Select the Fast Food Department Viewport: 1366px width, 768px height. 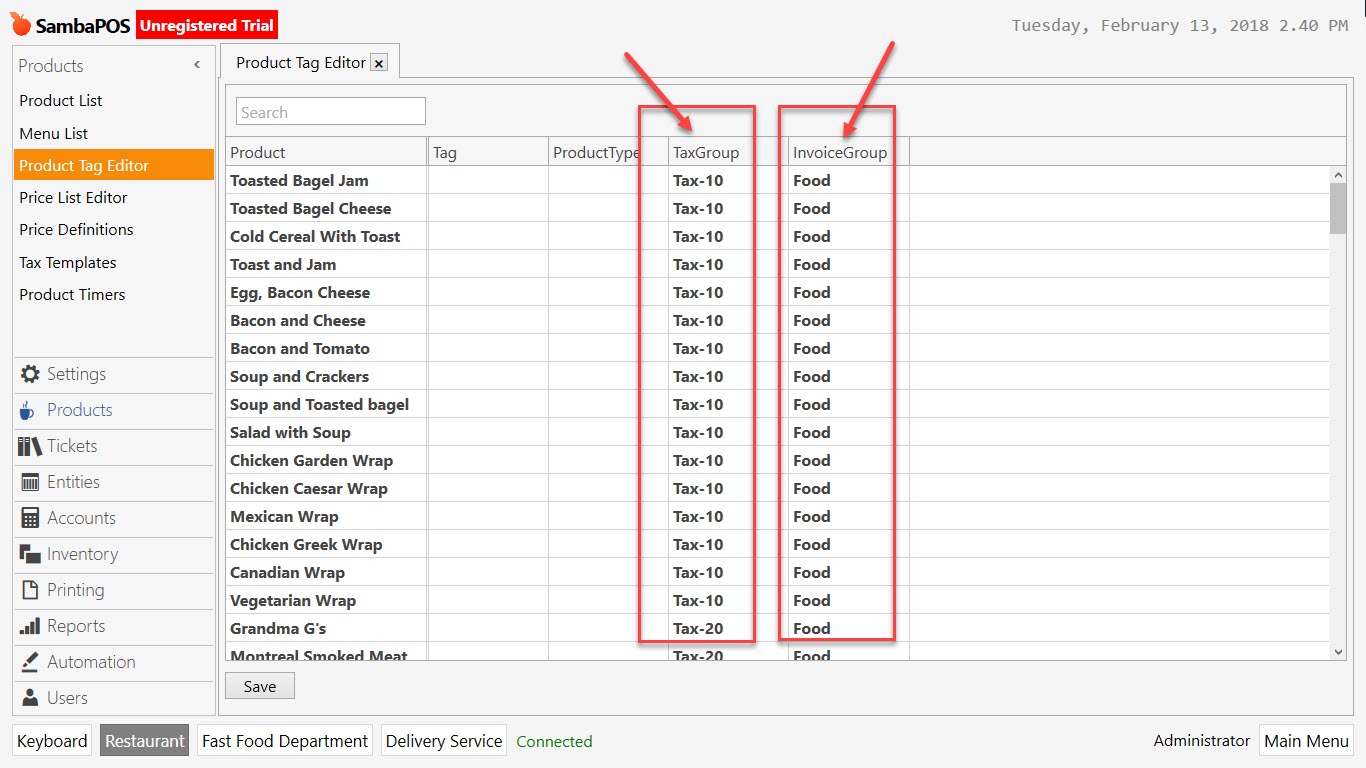click(285, 741)
